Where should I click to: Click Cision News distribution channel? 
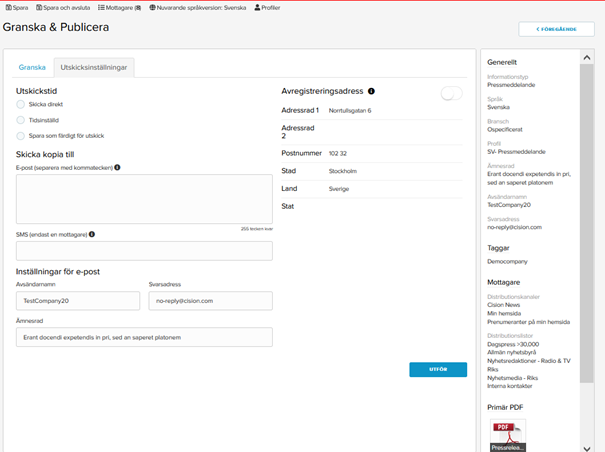[x=504, y=305]
